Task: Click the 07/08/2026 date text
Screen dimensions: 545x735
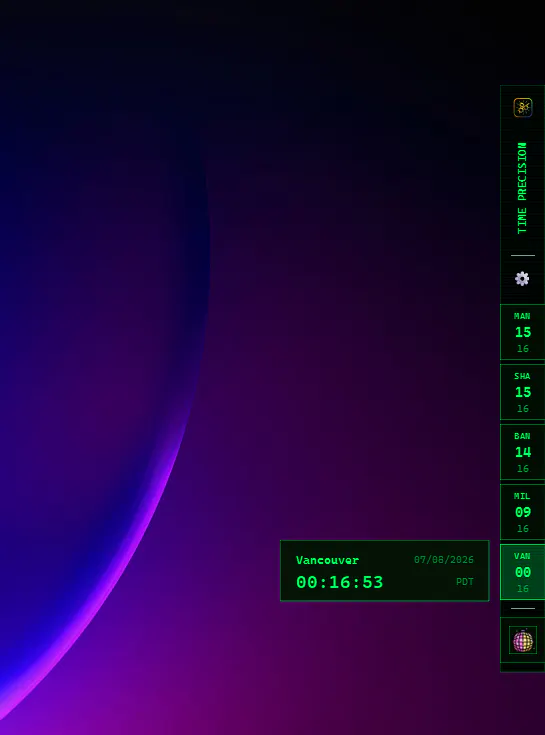Action: click(x=444, y=560)
